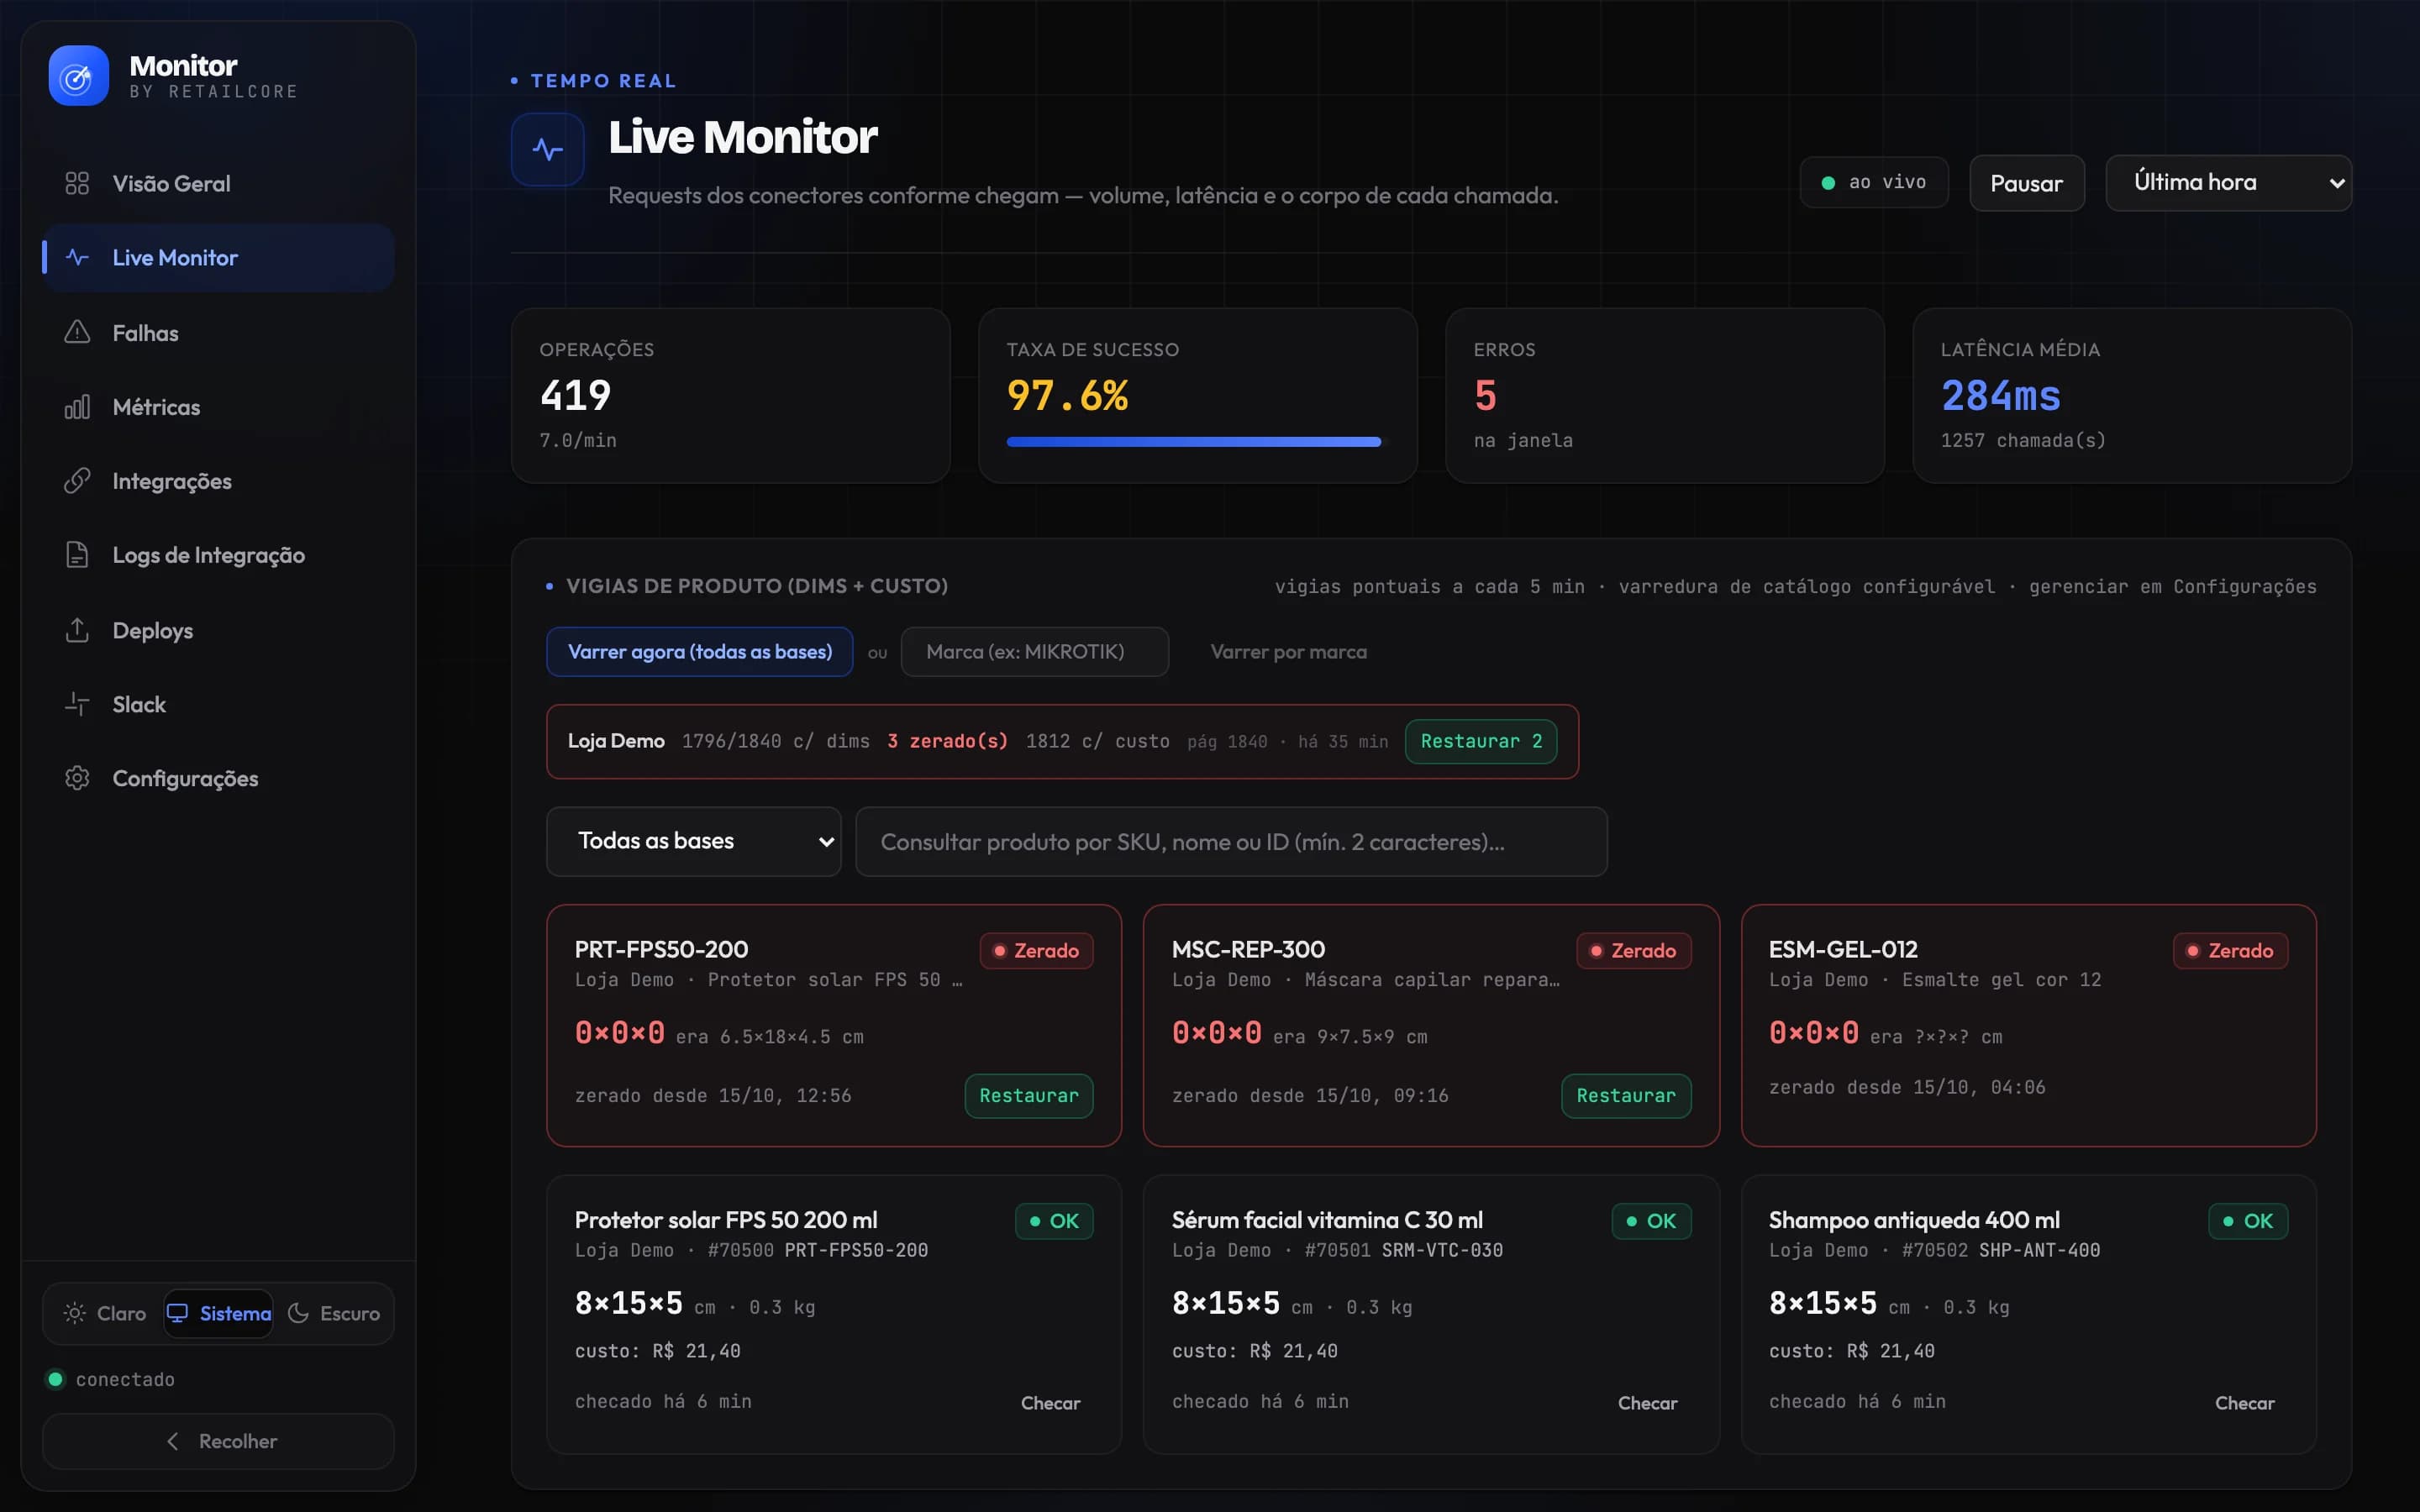Click Zerado badge on ESM-GEL-012 card
Viewport: 2420px width, 1512px height.
(x=2230, y=950)
